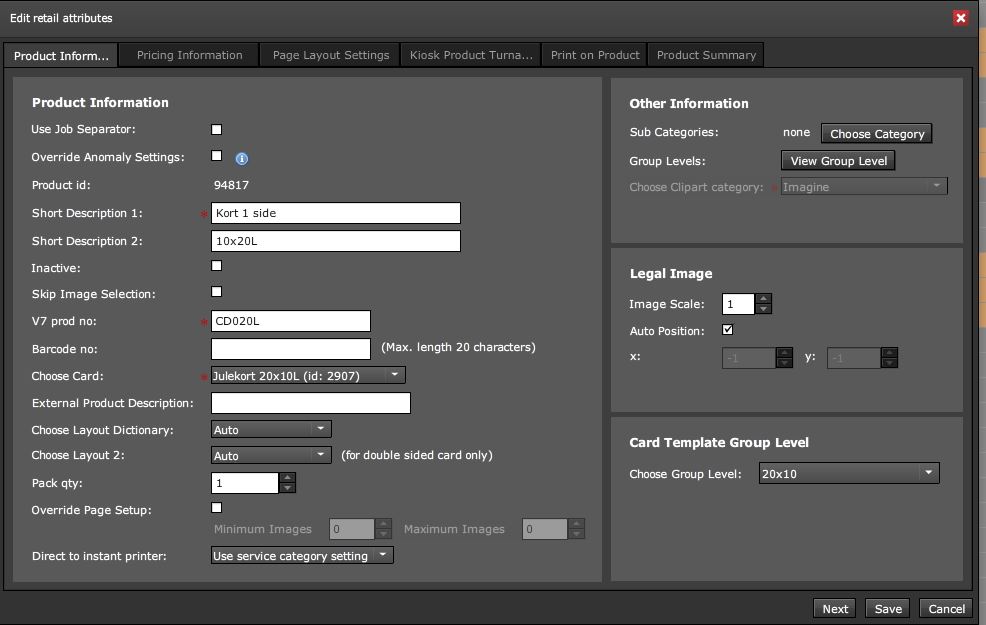This screenshot has height=625, width=986.
Task: View the Product Summary tab
Action: pyautogui.click(x=706, y=55)
